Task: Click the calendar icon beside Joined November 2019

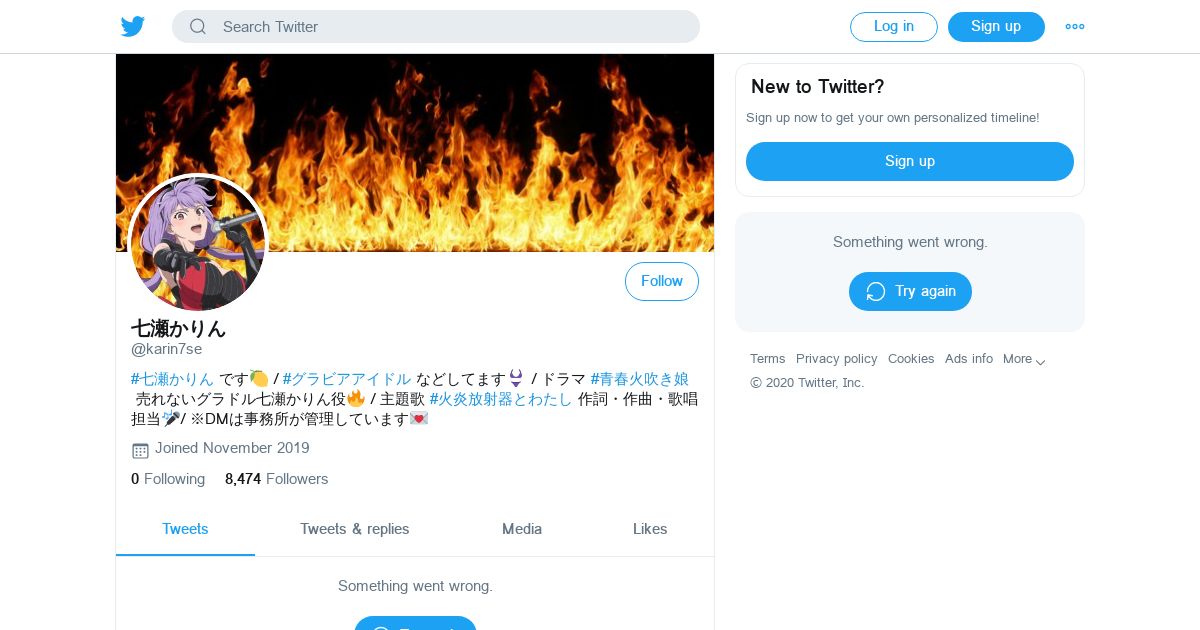Action: click(x=140, y=450)
